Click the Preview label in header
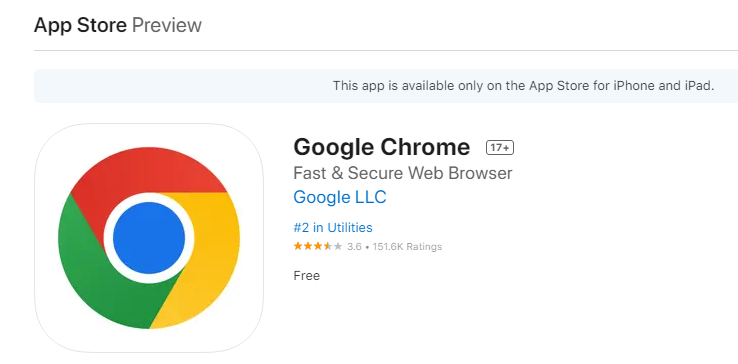The image size is (738, 364). (x=167, y=25)
